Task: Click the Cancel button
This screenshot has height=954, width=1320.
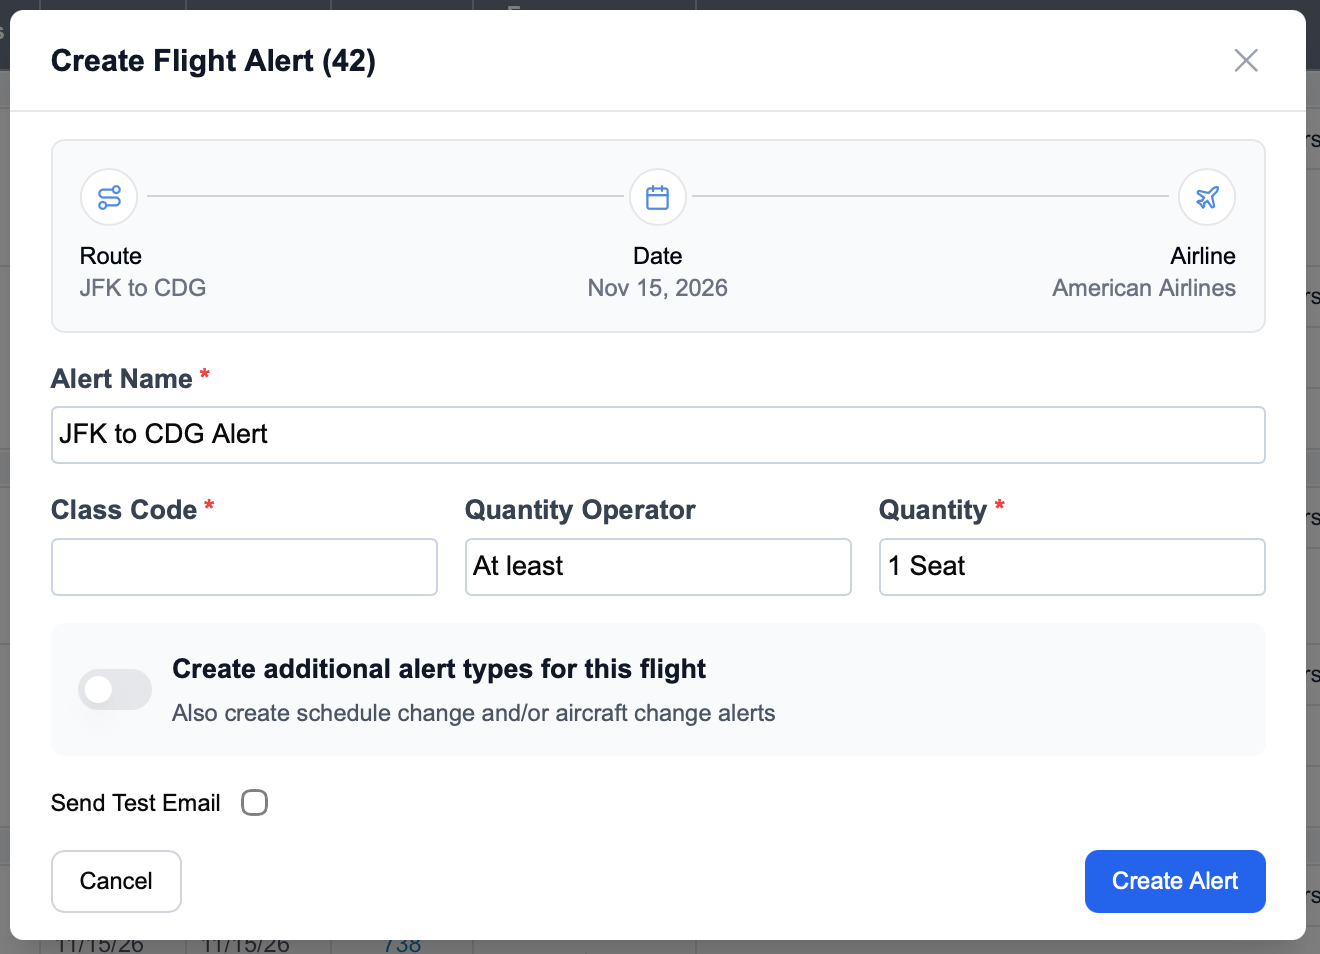Action: coord(116,881)
